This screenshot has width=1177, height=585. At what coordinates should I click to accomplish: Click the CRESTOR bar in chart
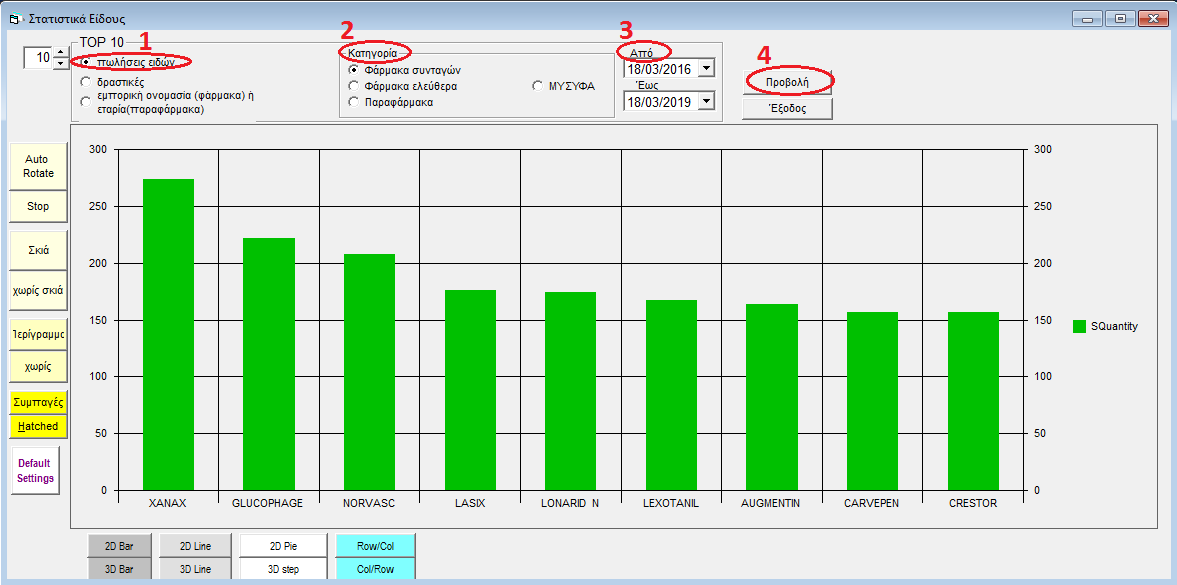pos(974,401)
